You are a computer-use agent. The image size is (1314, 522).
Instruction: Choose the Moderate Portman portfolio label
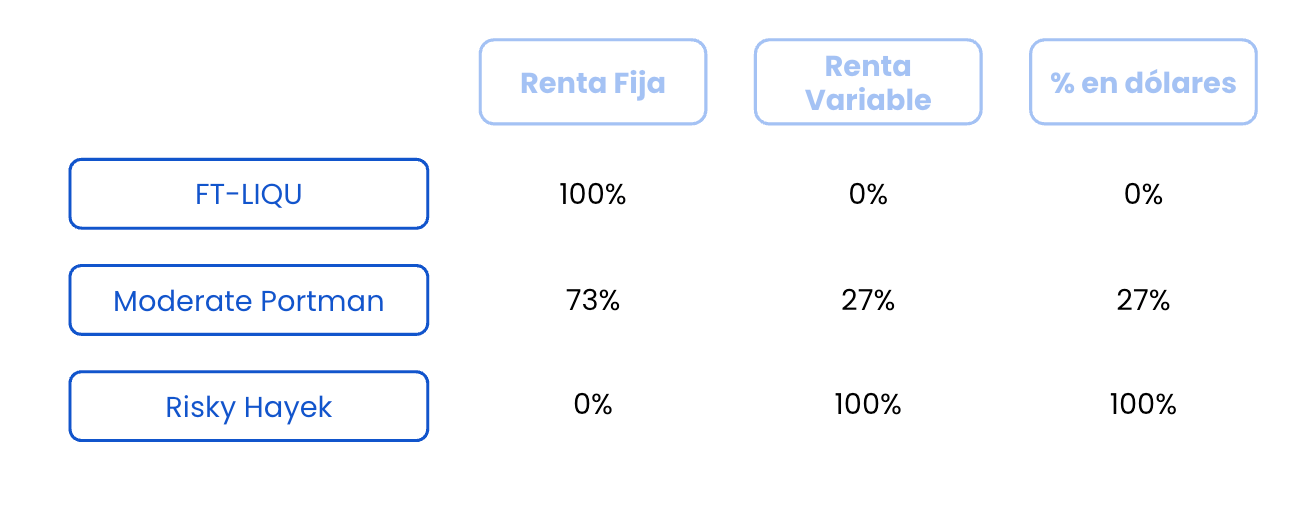(249, 300)
